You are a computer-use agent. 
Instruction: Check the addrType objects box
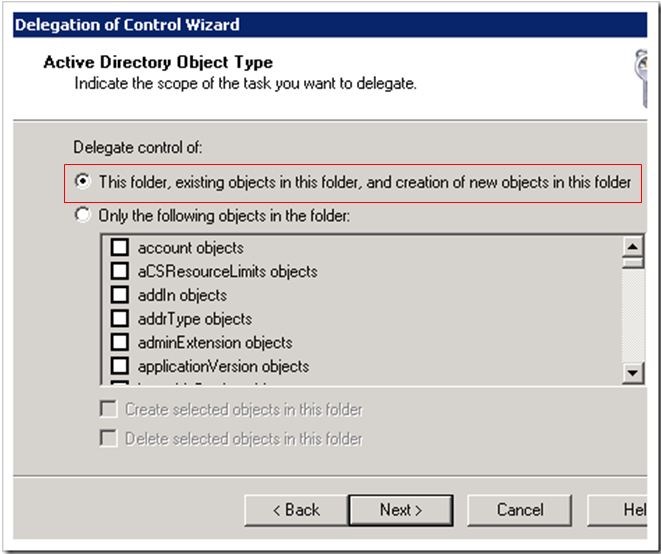[120, 319]
